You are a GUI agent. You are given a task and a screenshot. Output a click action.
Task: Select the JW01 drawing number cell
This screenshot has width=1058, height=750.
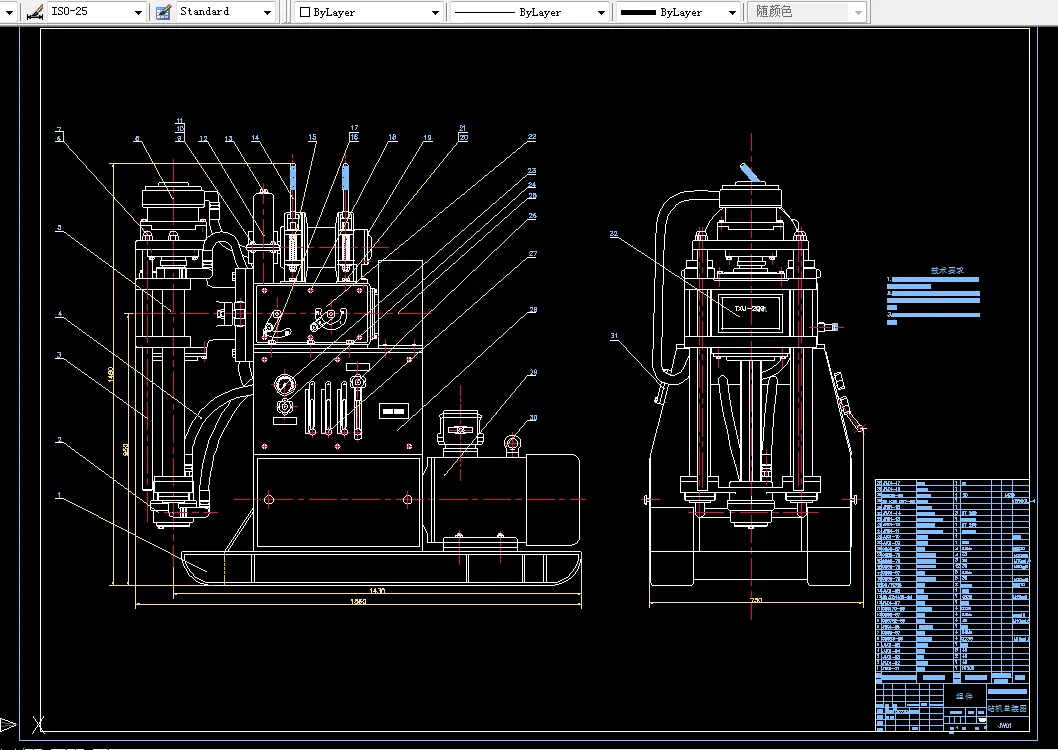(1005, 725)
